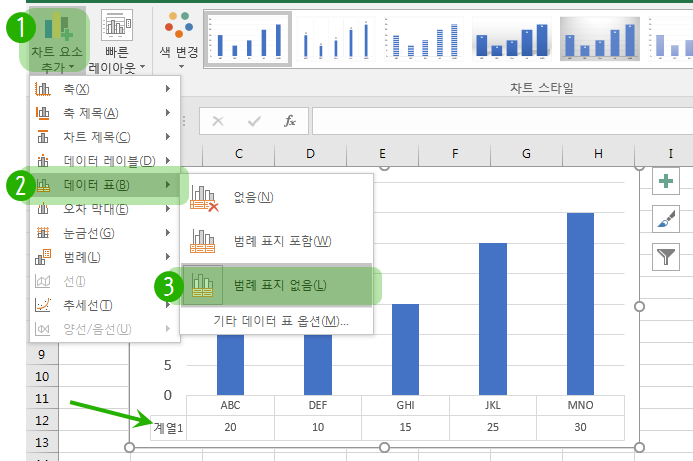Open the 축 제목(A) axis title submenu
Screen dimensions: 693x461
point(105,113)
